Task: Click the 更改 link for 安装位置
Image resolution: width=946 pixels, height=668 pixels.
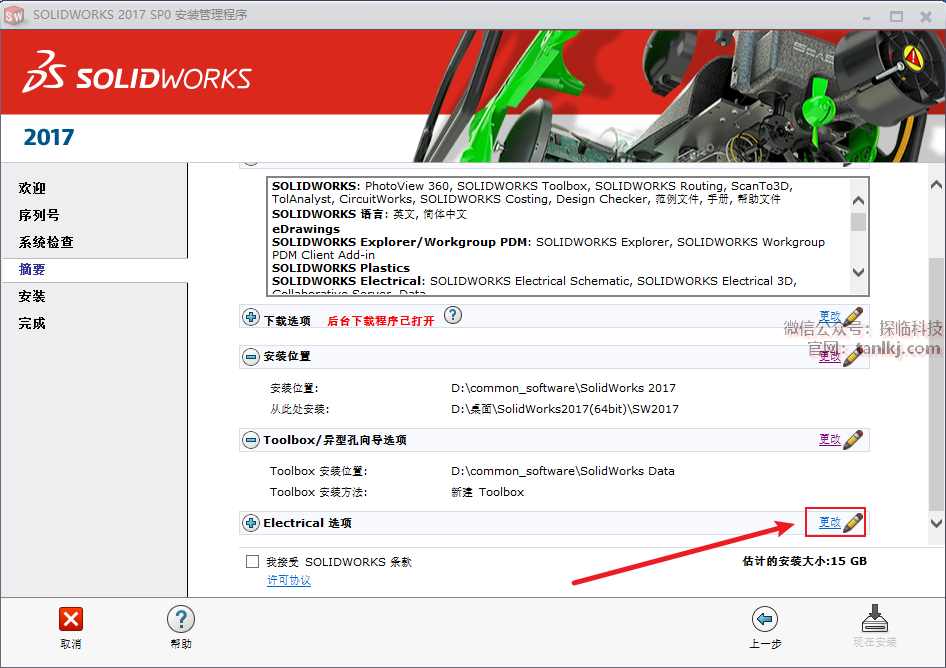Action: (x=829, y=356)
